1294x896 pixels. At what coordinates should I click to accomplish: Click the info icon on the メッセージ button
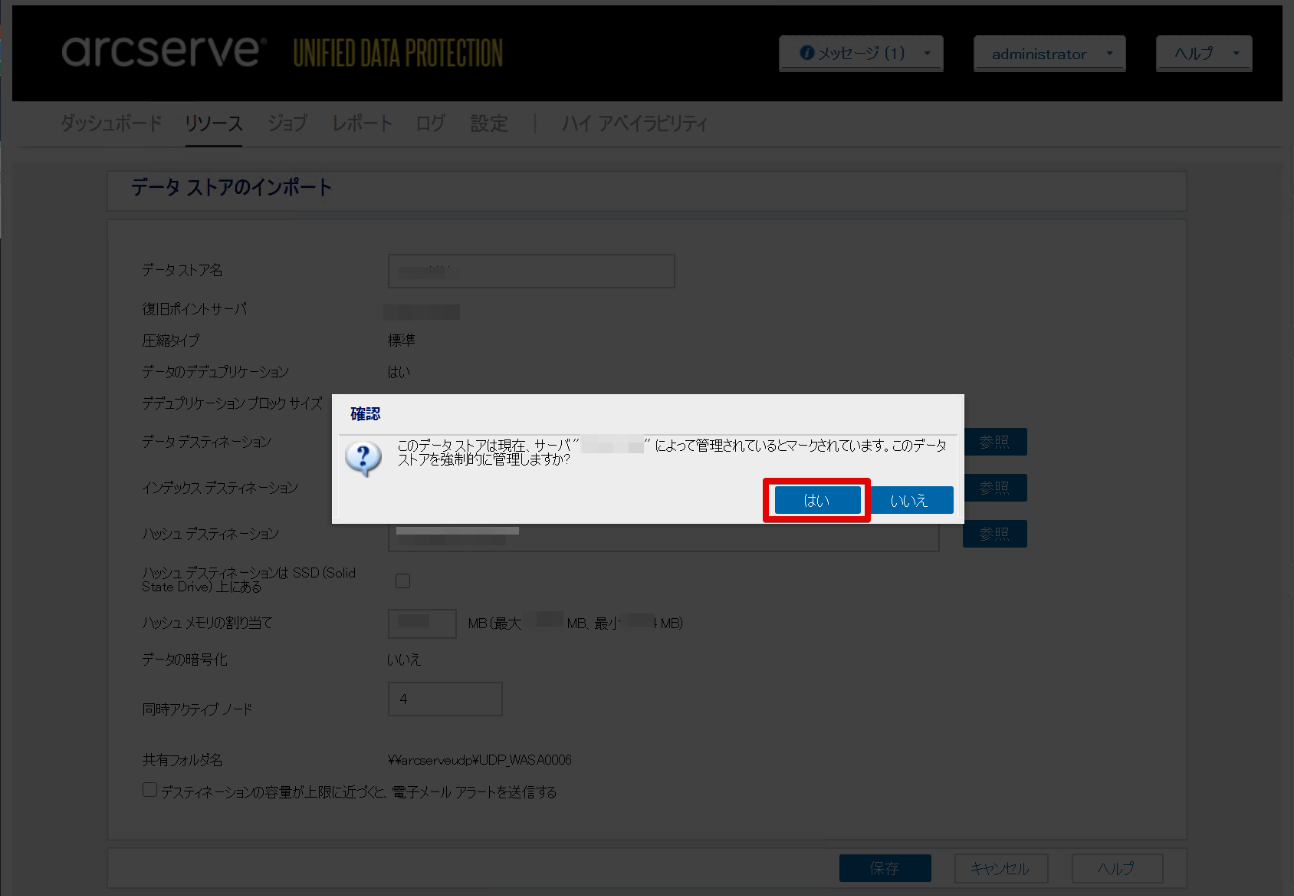807,53
